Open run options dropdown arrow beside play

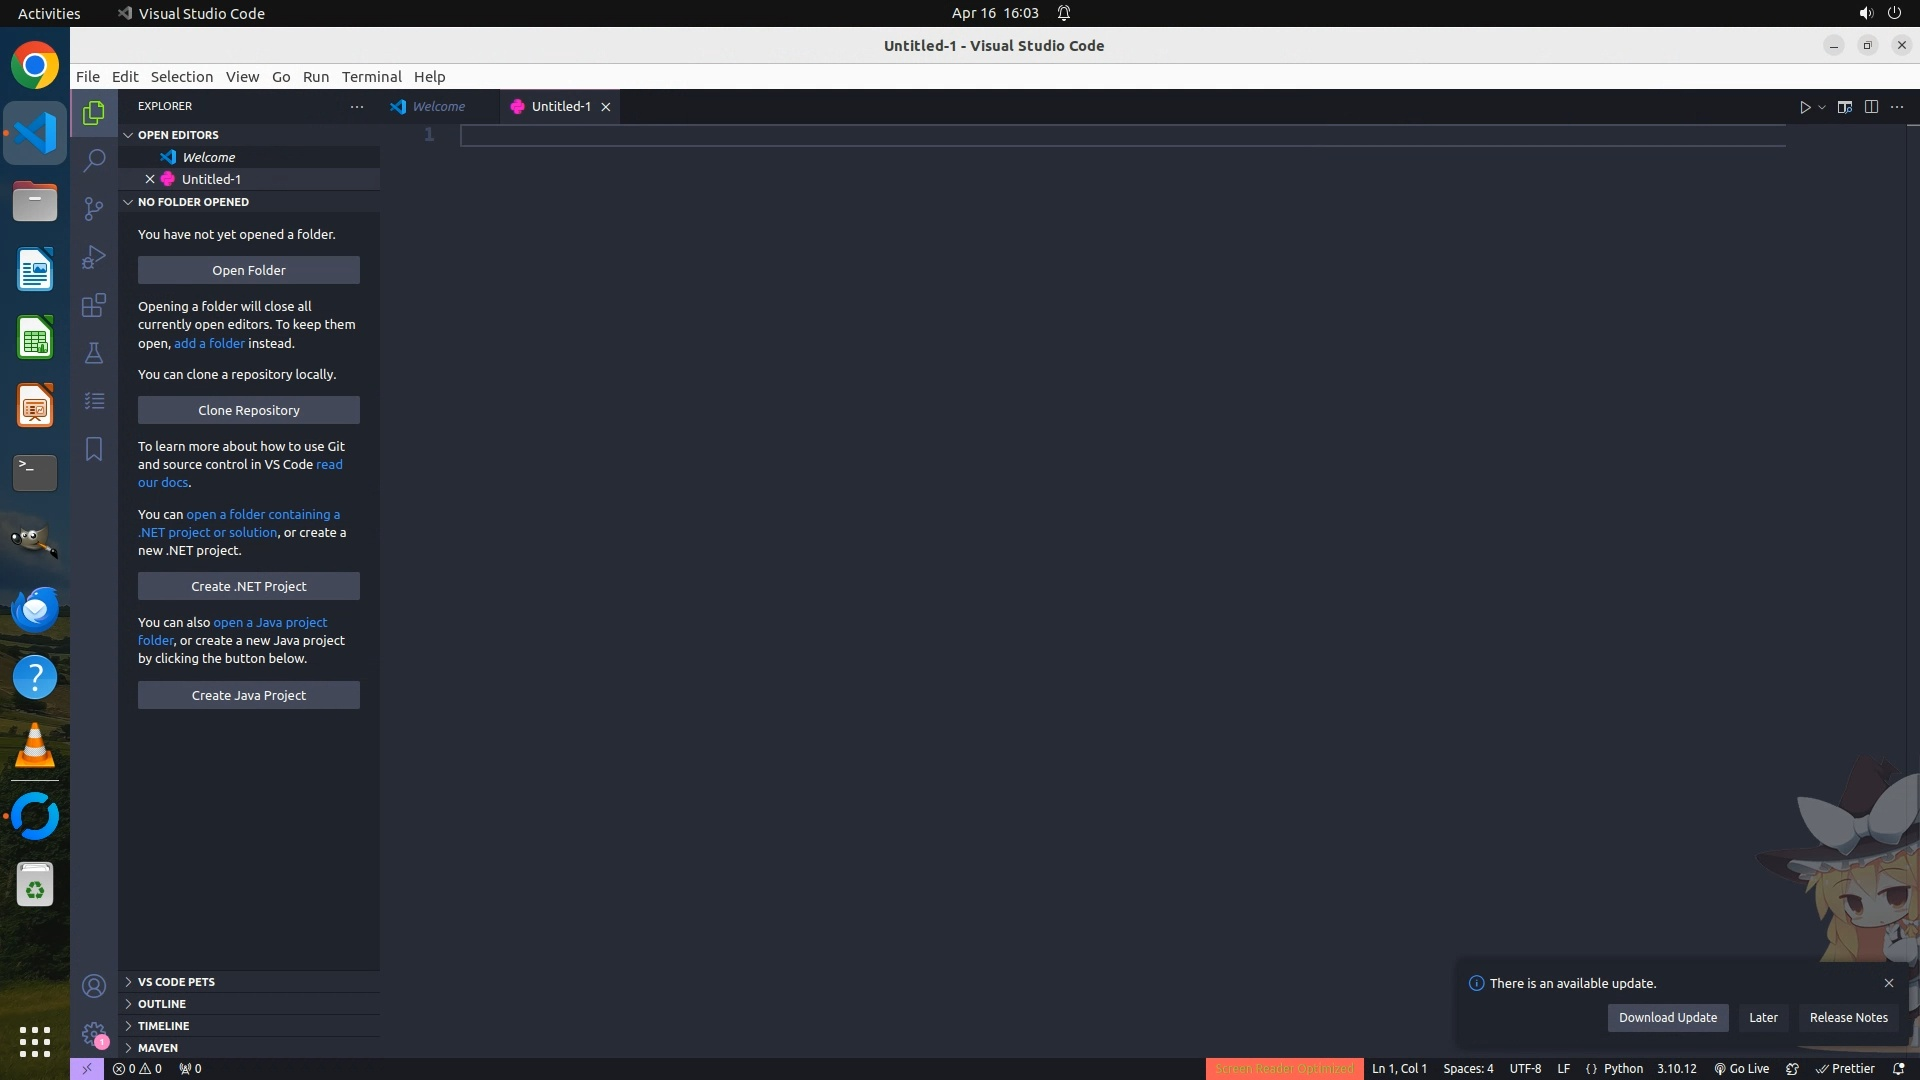click(1822, 107)
